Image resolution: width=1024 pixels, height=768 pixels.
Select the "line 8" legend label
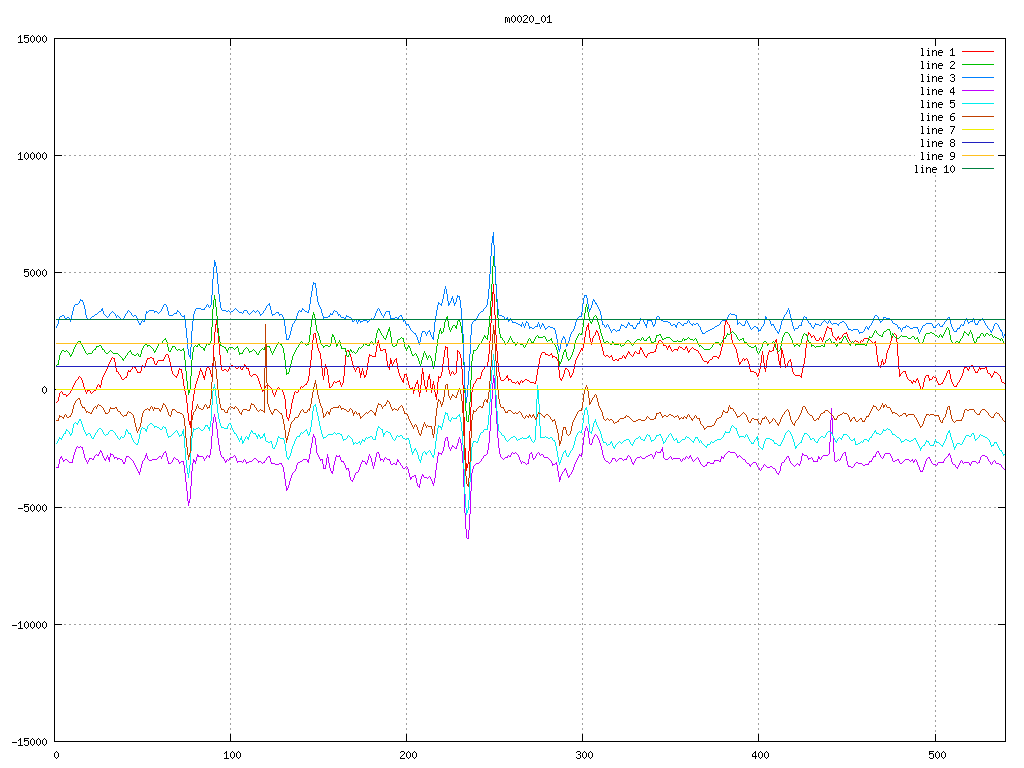[x=937, y=143]
